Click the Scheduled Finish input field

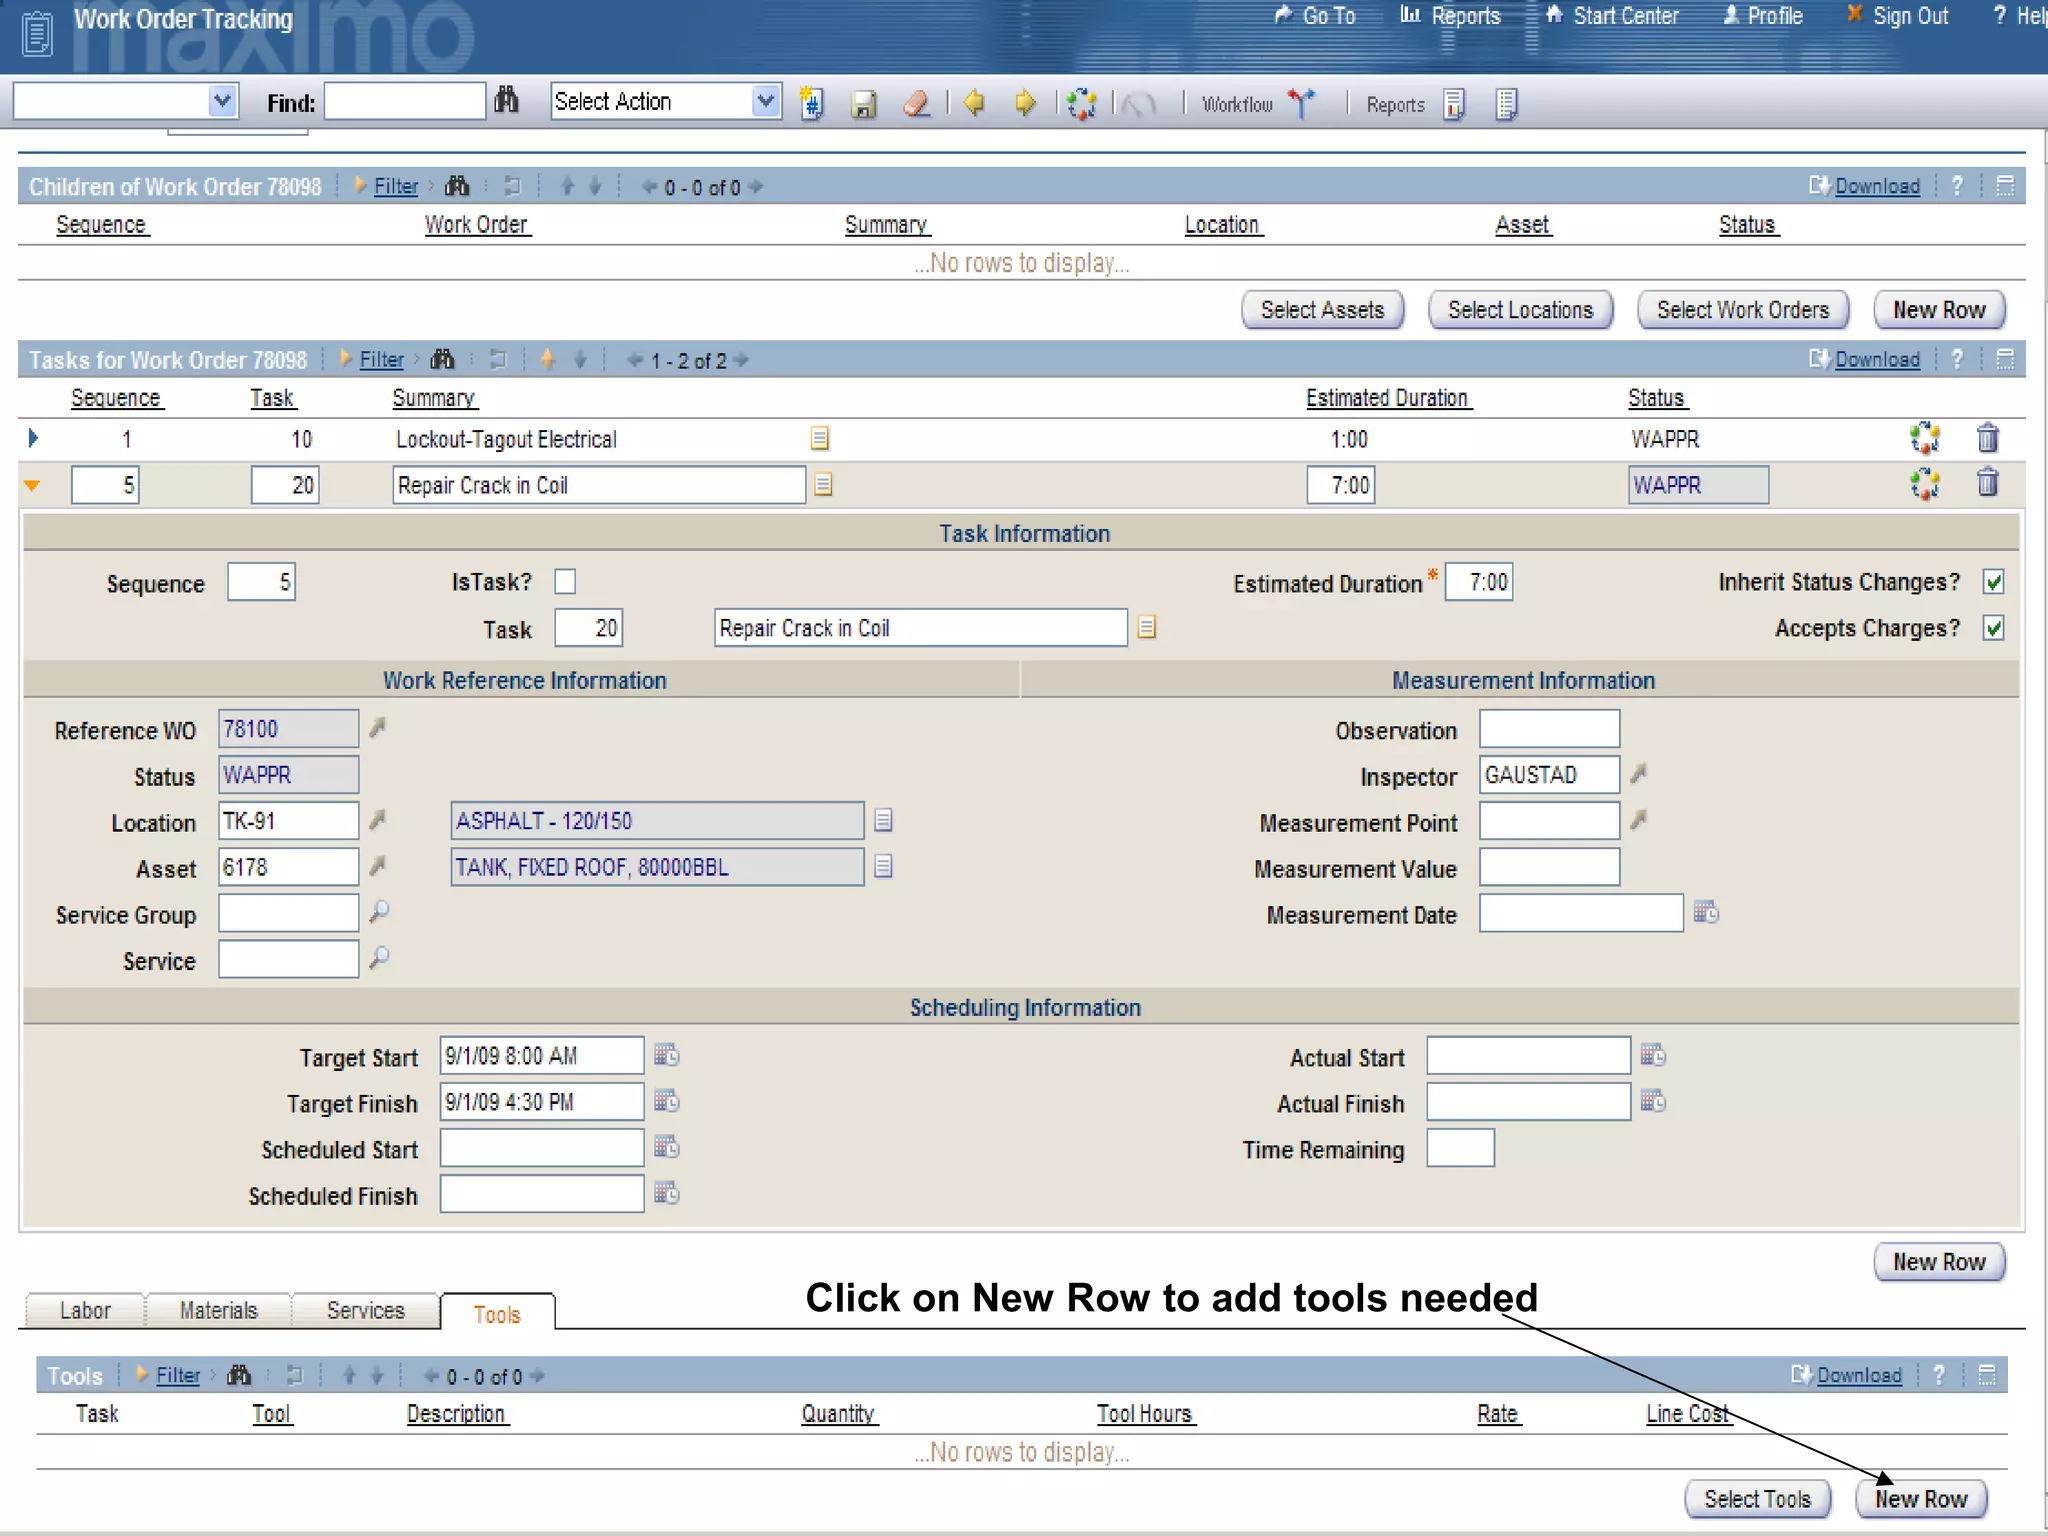[x=542, y=1194]
